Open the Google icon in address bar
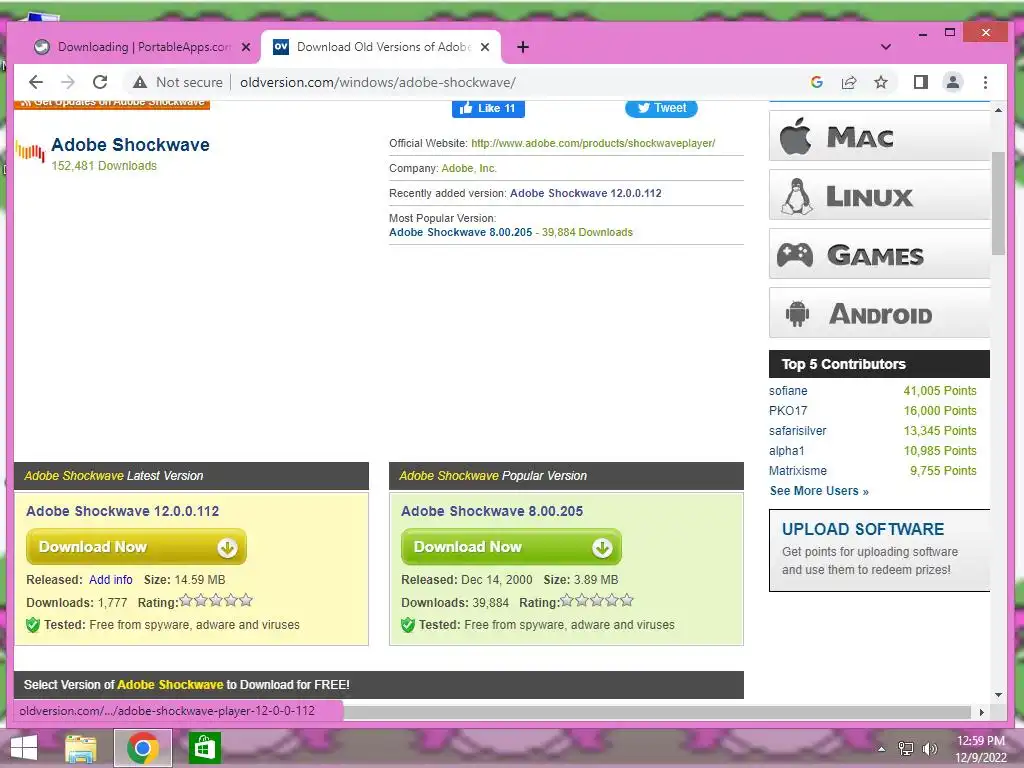The height and width of the screenshot is (768, 1024). (x=816, y=82)
